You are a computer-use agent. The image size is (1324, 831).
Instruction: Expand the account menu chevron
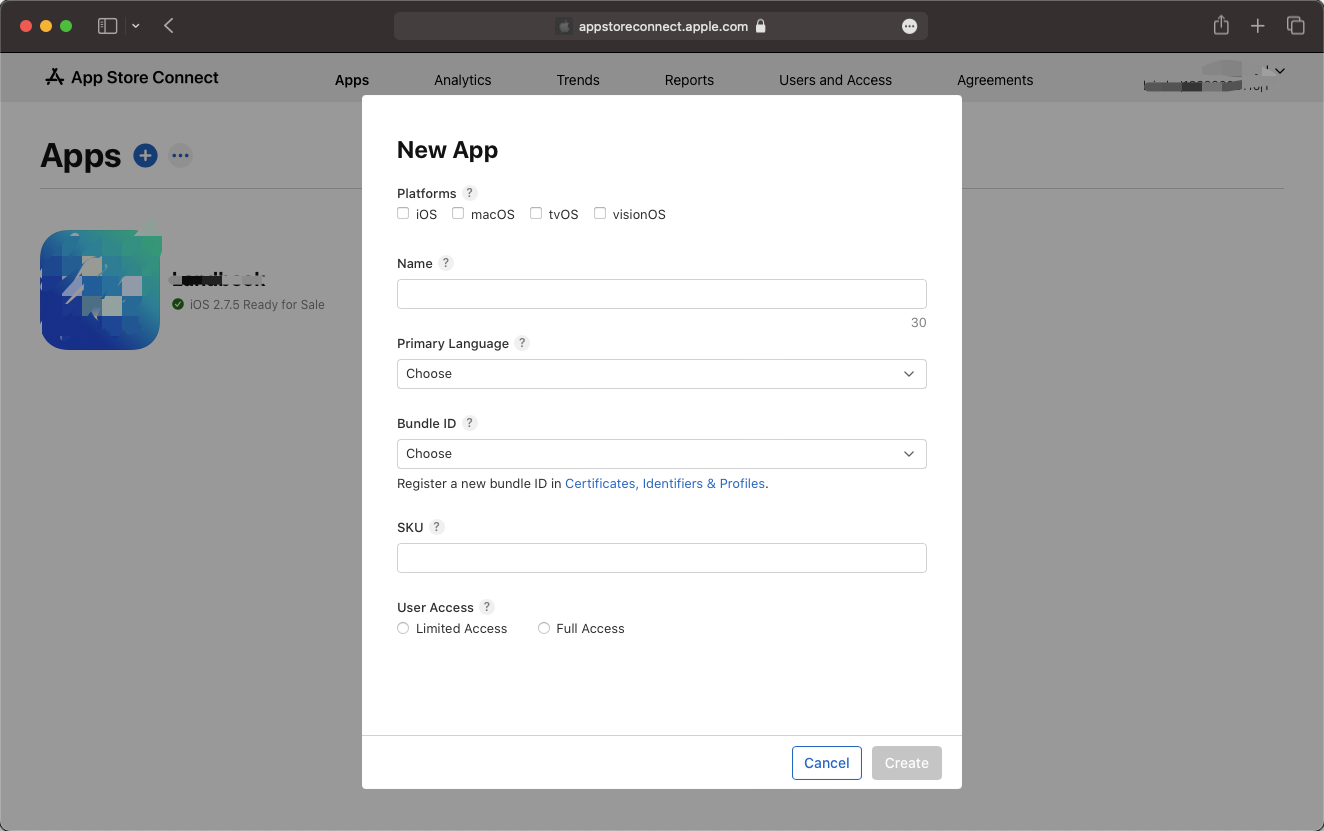1280,70
